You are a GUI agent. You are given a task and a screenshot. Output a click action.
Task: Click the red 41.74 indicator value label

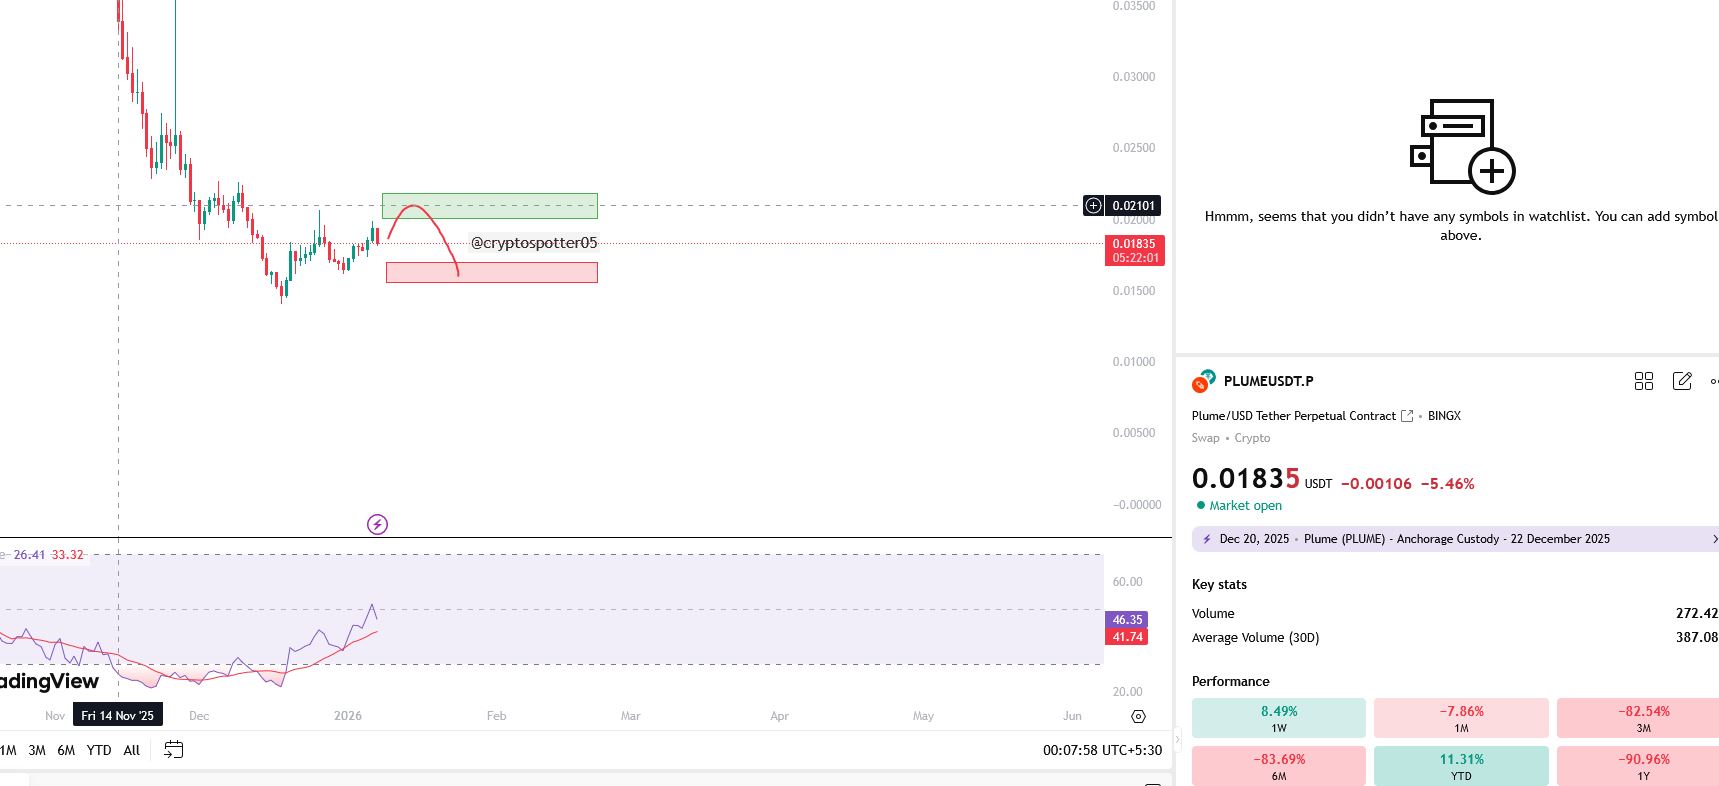1127,637
